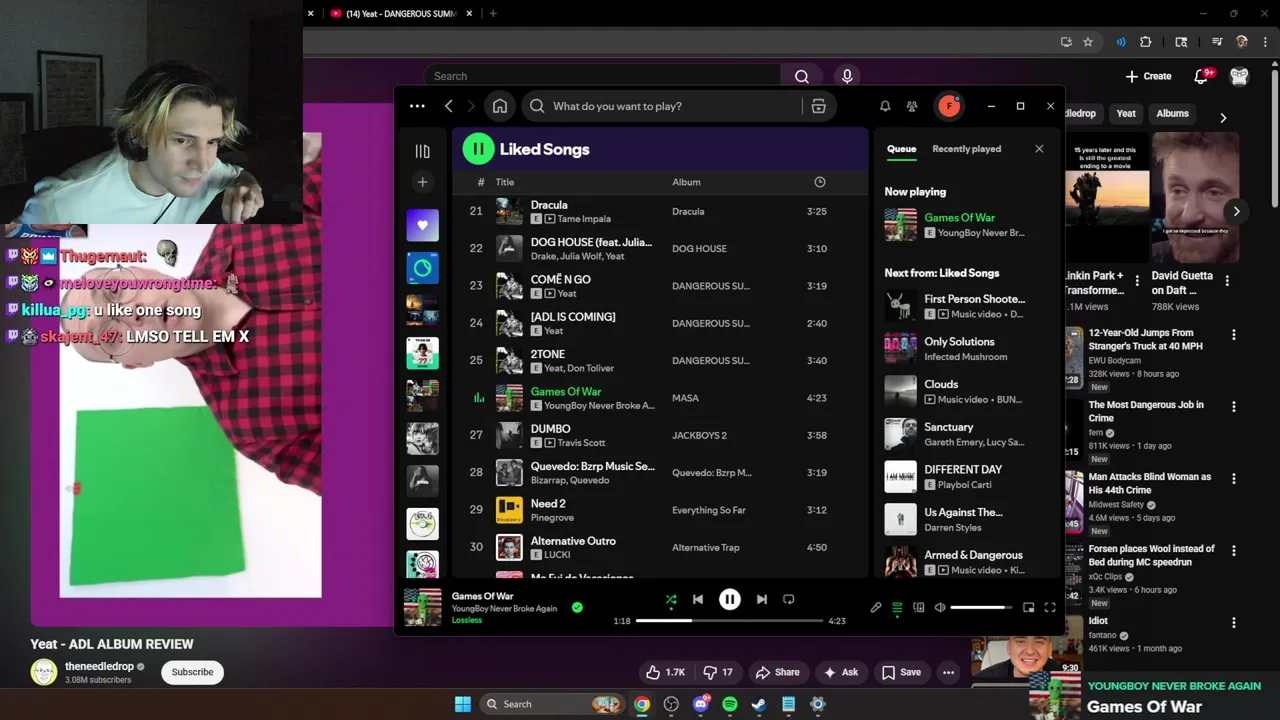
Task: Pause Liked Songs with green button
Action: tap(478, 149)
